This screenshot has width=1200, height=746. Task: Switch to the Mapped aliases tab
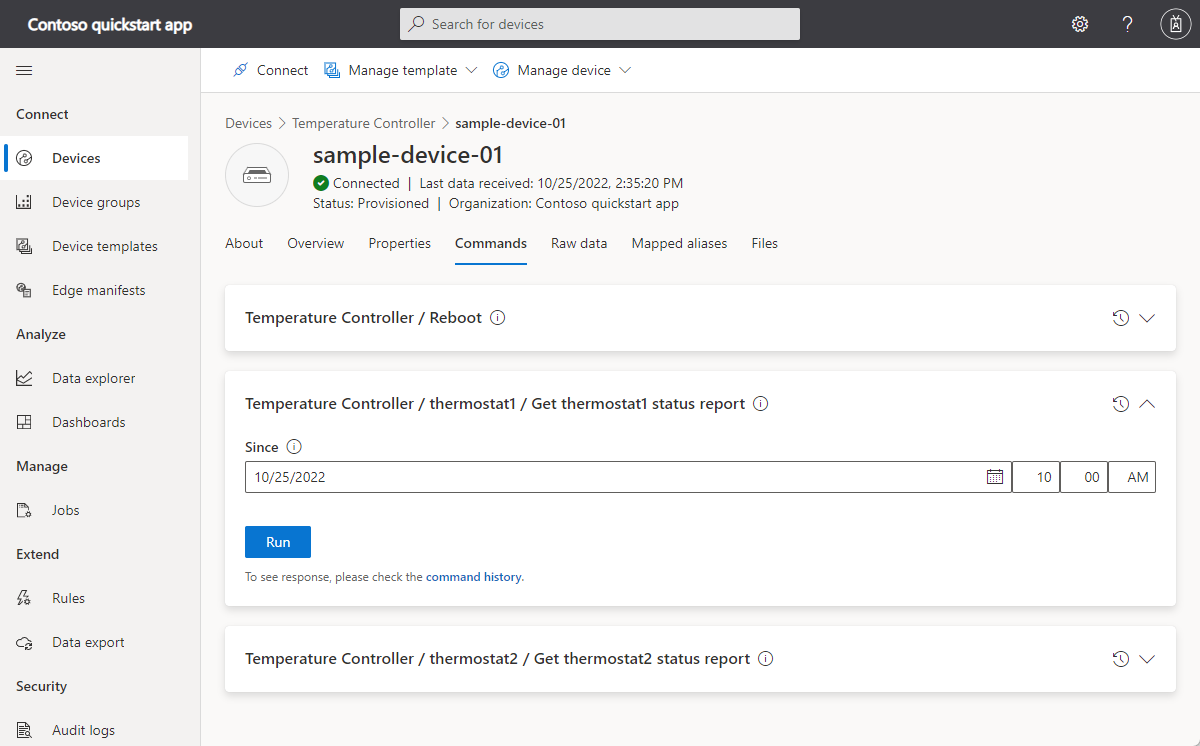680,243
